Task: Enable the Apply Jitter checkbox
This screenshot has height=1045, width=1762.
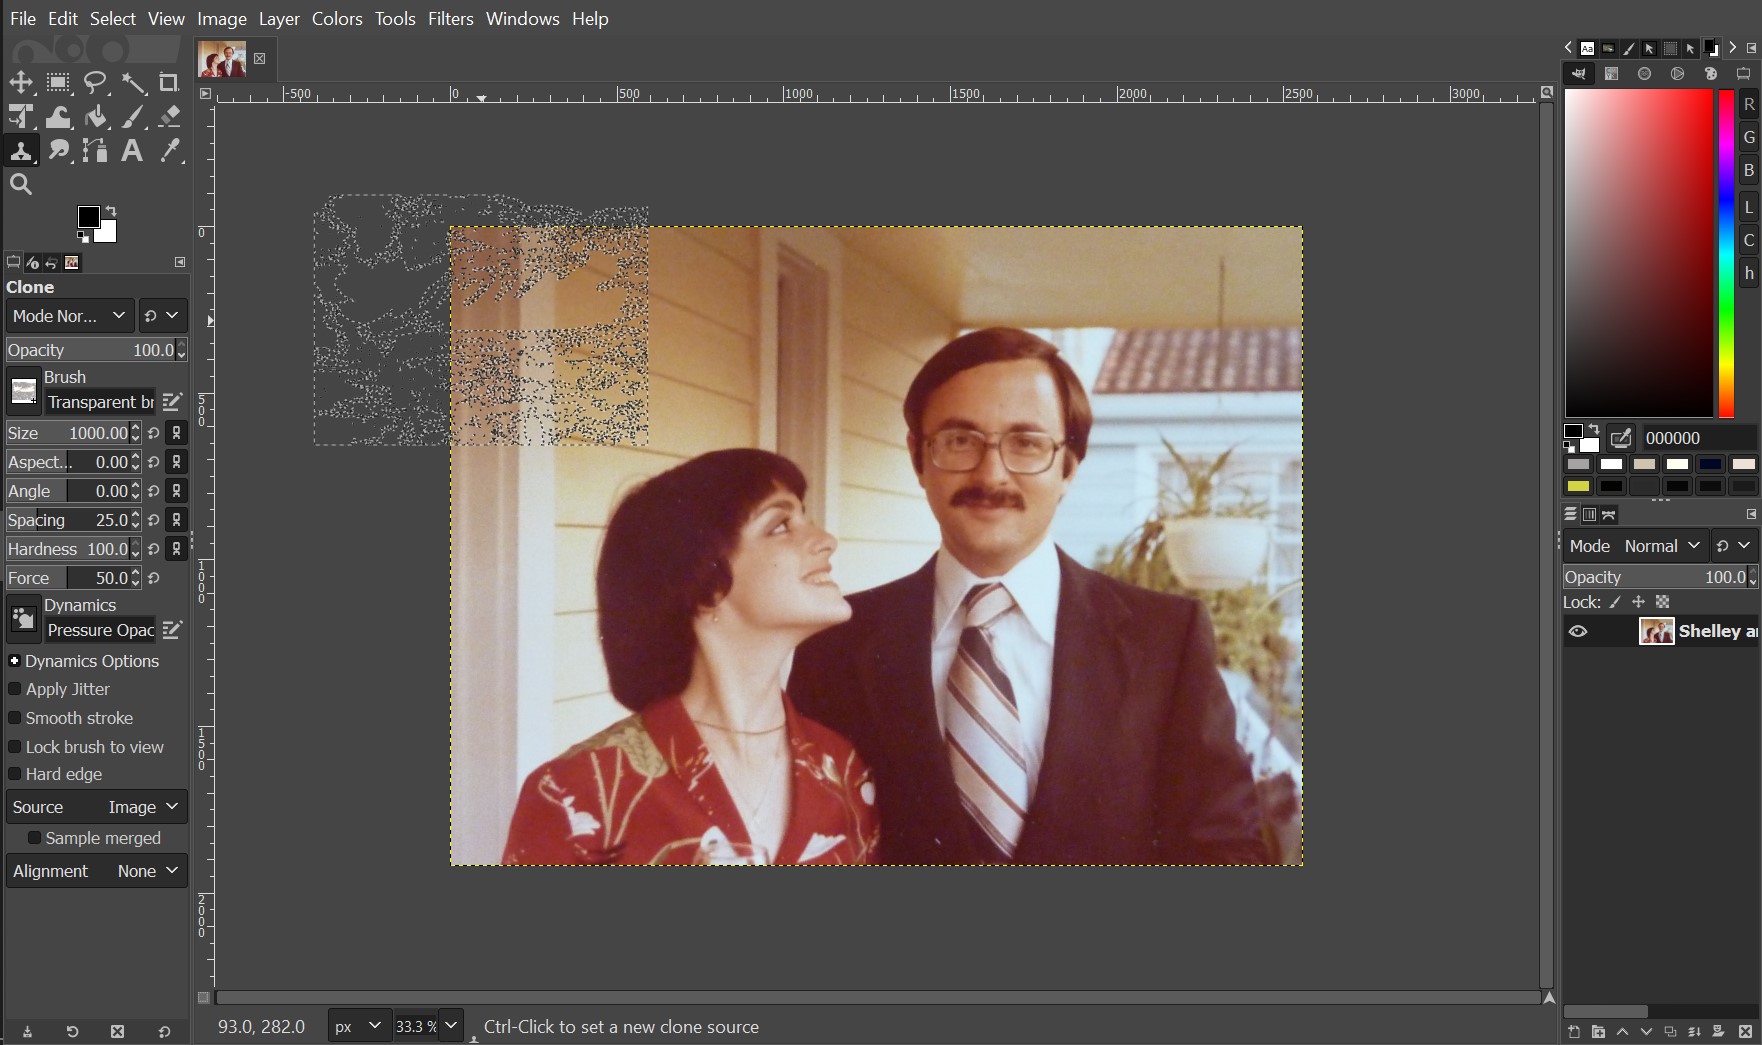Action: point(15,689)
